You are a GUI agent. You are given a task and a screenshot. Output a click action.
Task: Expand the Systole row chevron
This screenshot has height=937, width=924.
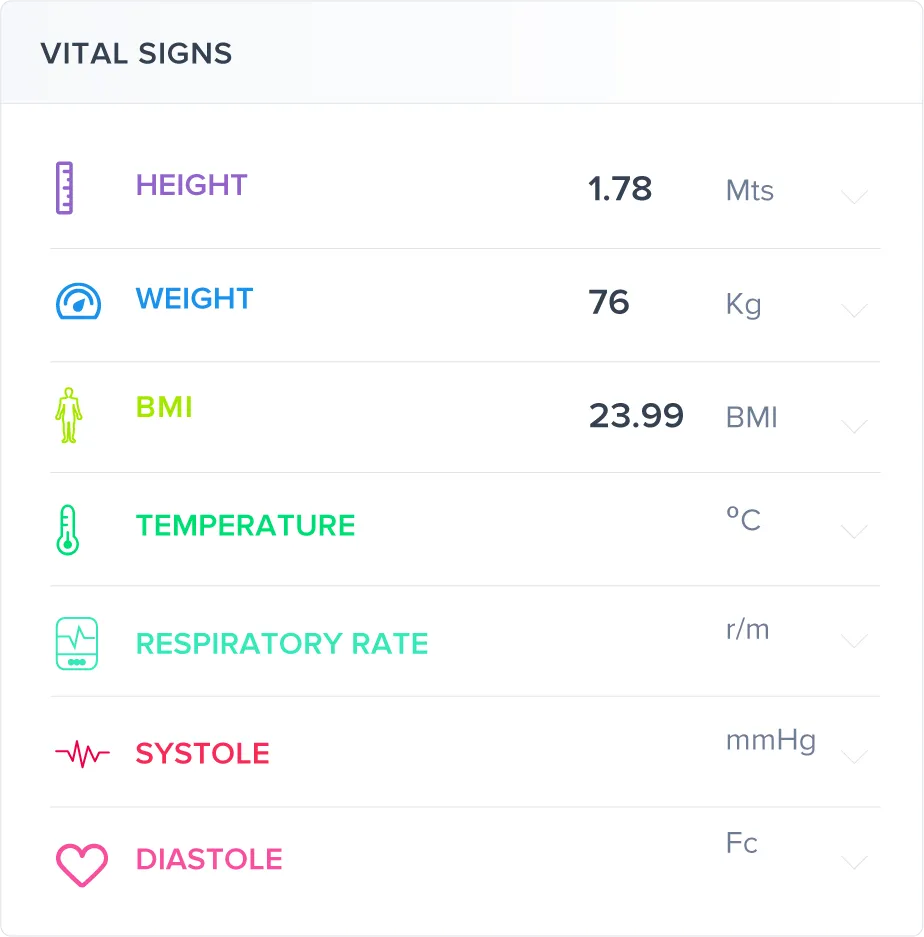854,757
